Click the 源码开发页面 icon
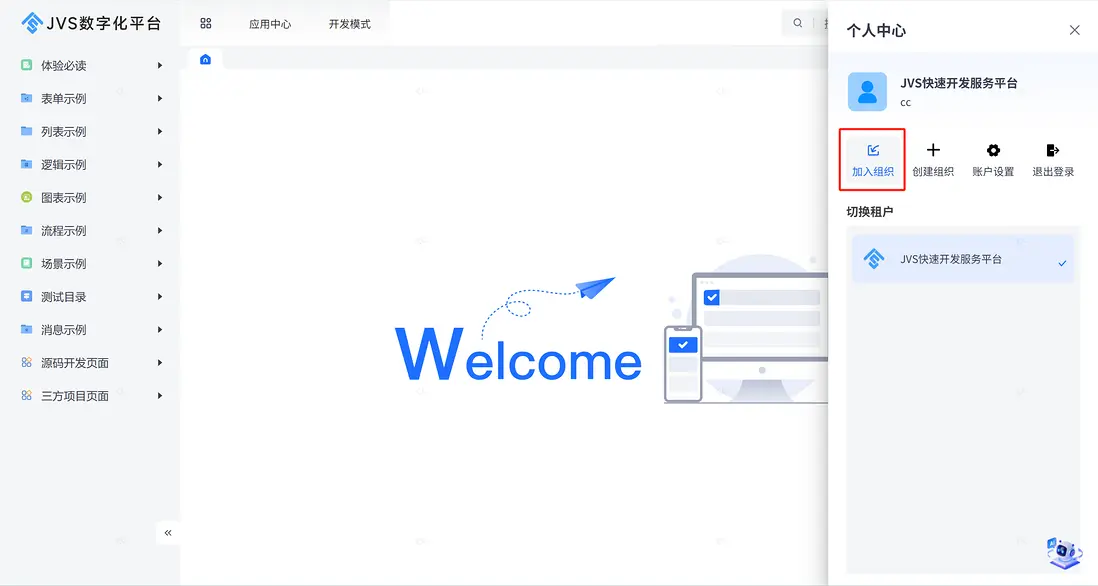 coord(27,362)
